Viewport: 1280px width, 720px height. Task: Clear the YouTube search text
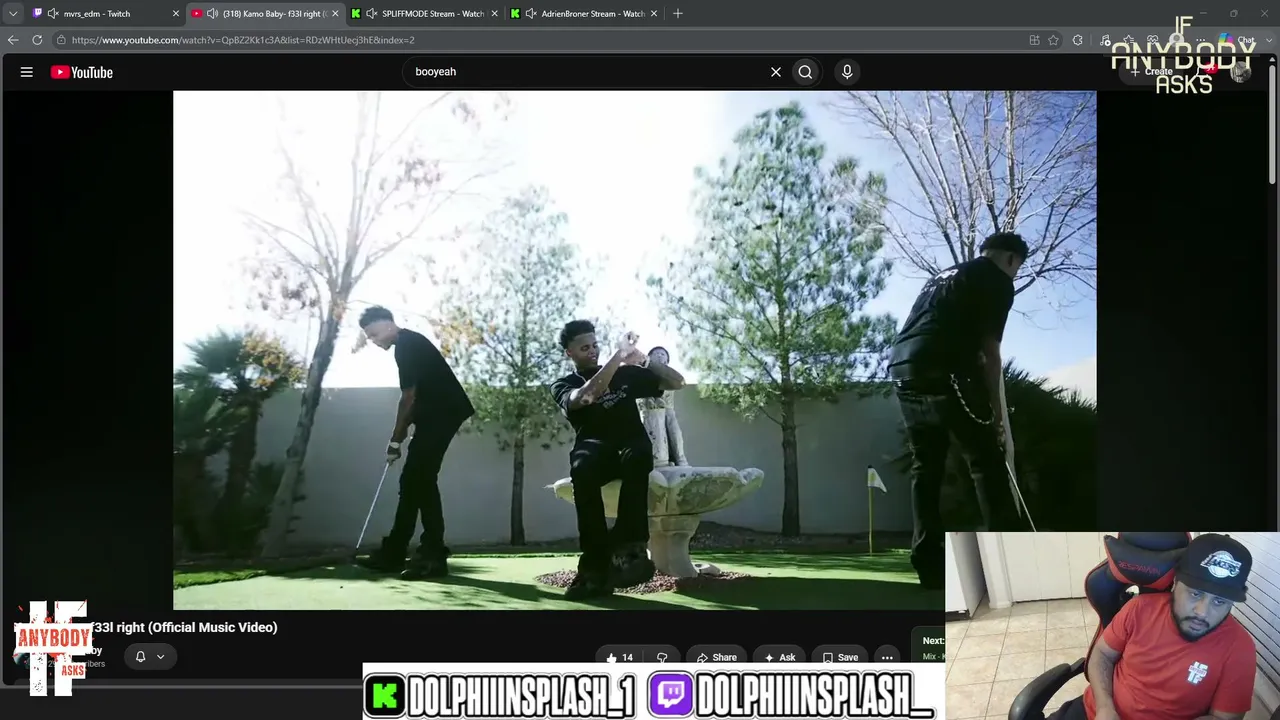coord(775,72)
